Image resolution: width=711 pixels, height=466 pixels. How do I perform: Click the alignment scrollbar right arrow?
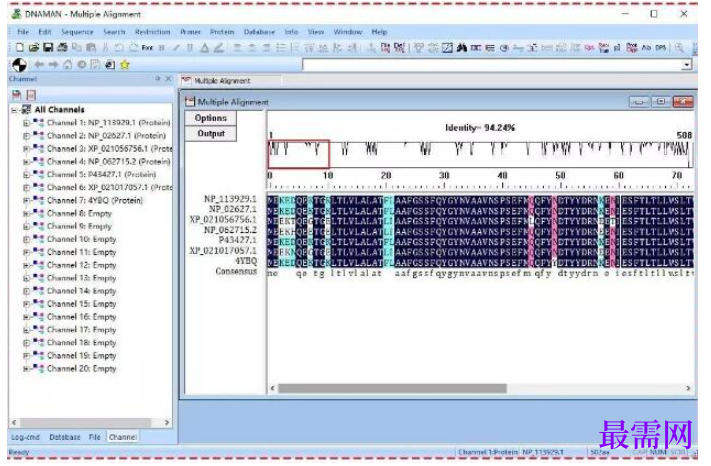[688, 388]
